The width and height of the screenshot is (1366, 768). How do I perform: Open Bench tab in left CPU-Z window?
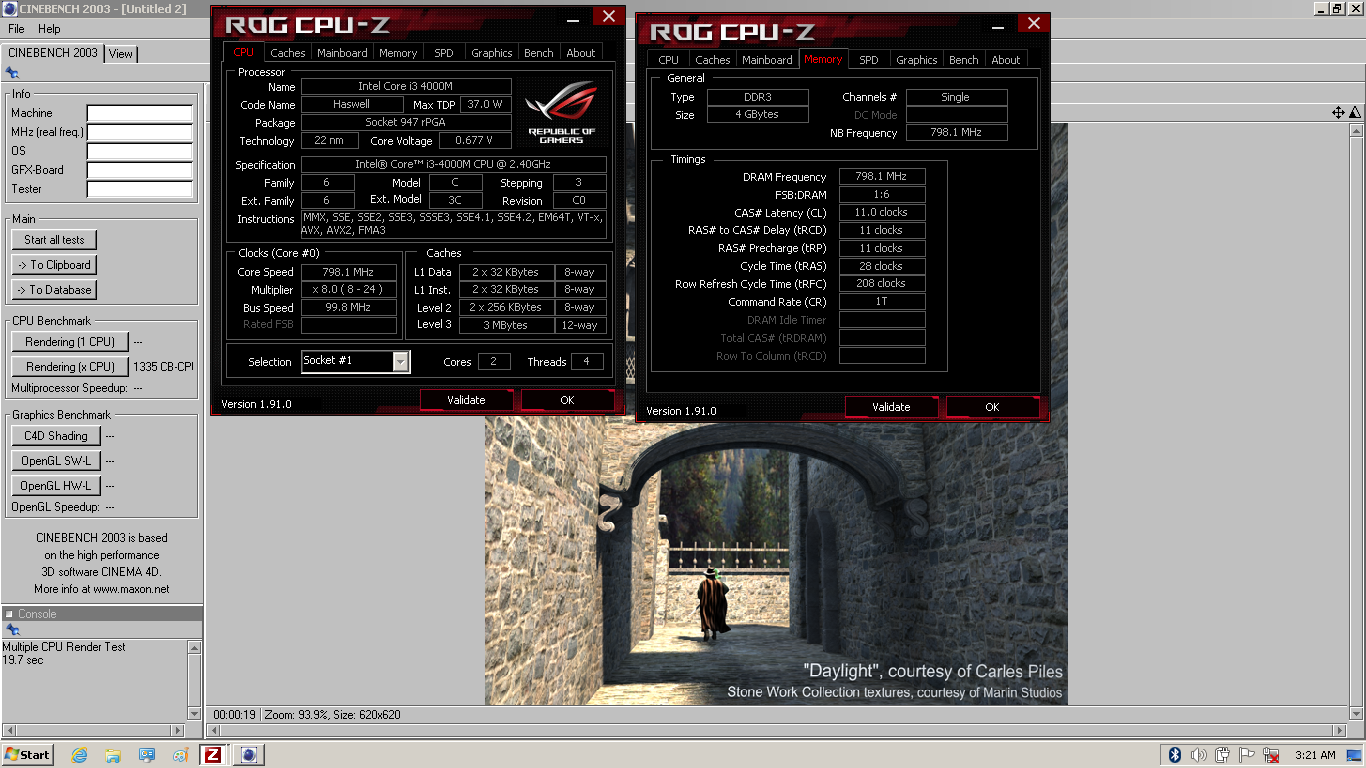coord(539,53)
